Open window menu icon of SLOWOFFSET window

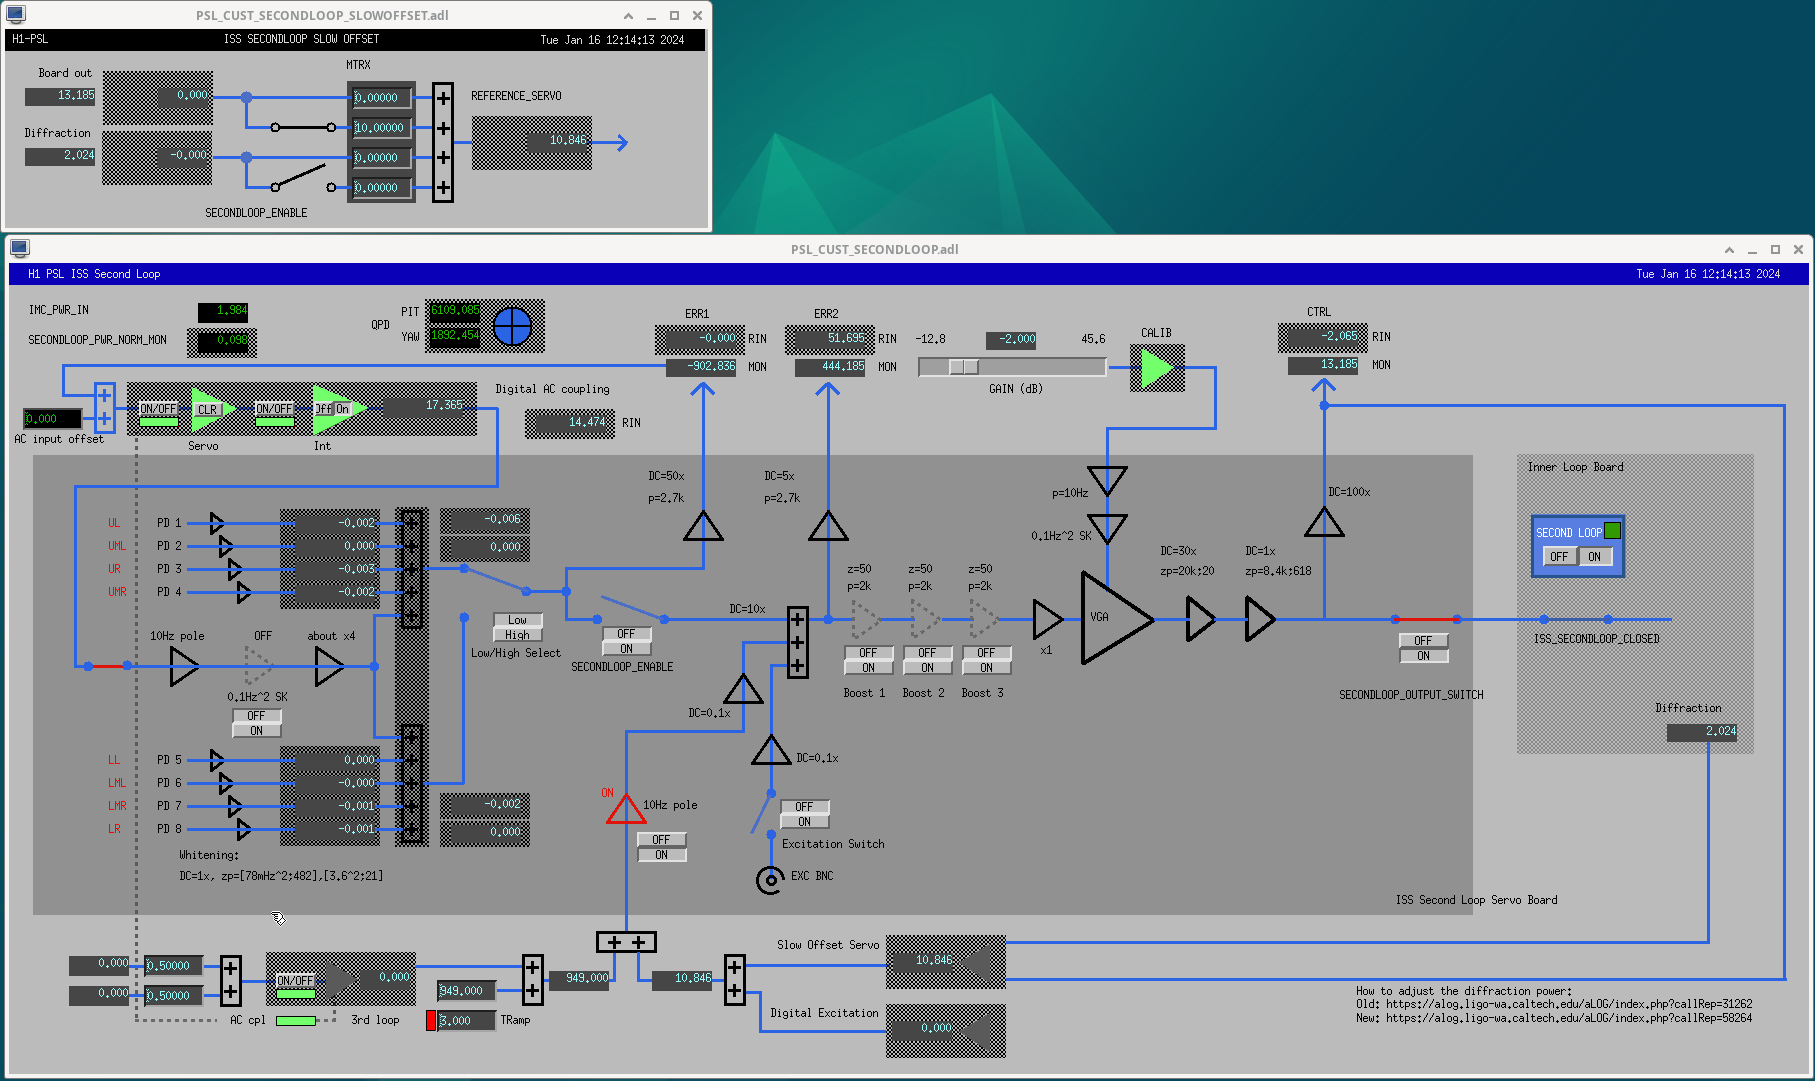[x=15, y=14]
